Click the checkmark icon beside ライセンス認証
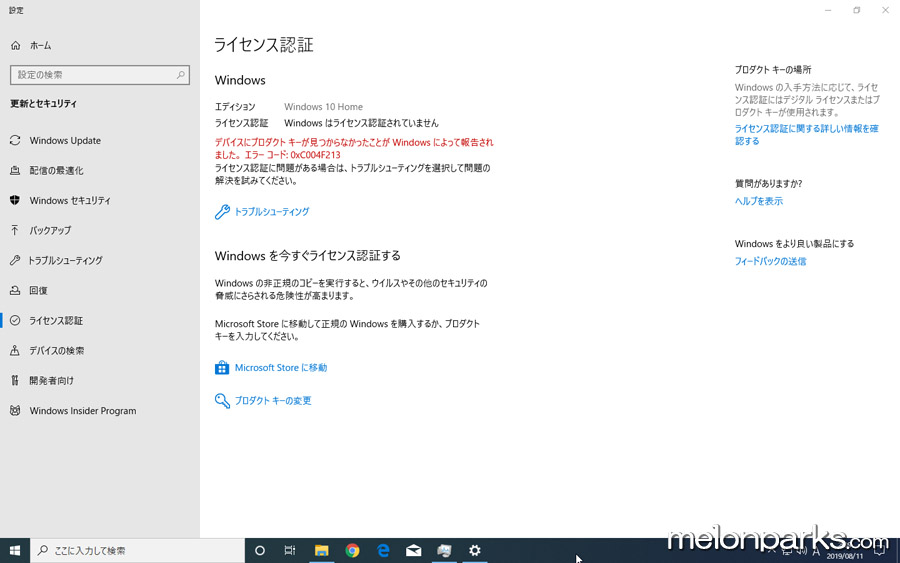This screenshot has height=563, width=900. [15, 321]
